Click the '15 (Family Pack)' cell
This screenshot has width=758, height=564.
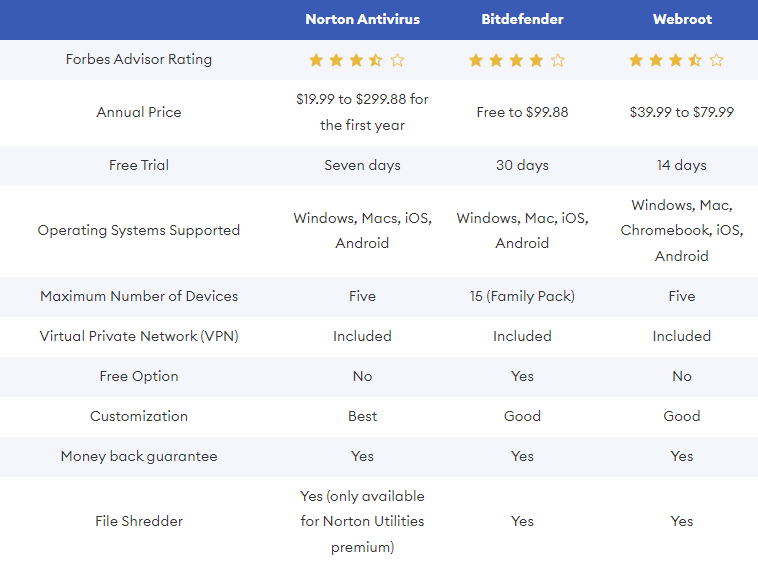point(522,296)
